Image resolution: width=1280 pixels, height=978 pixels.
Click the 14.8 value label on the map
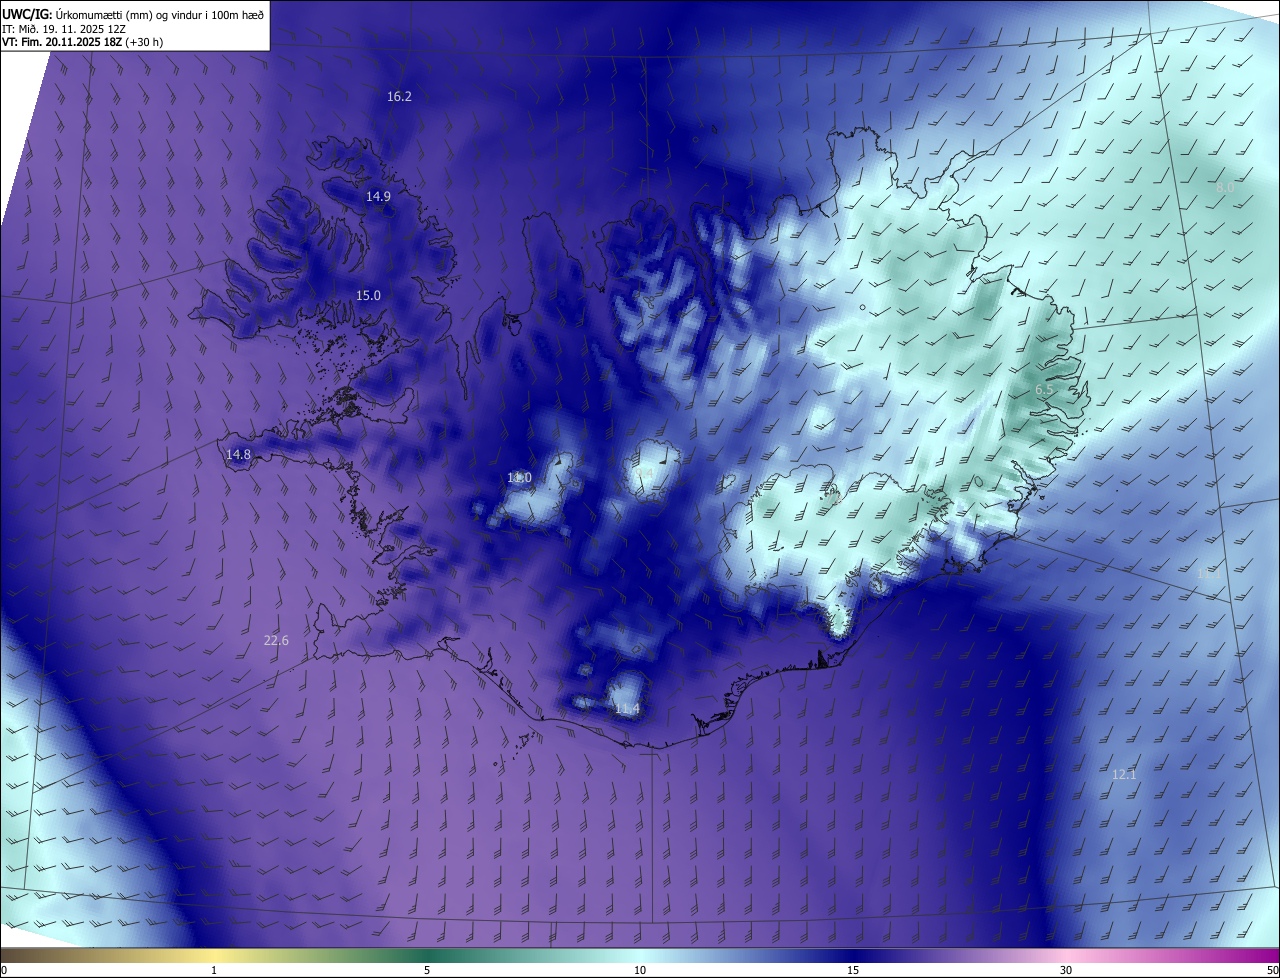(238, 454)
